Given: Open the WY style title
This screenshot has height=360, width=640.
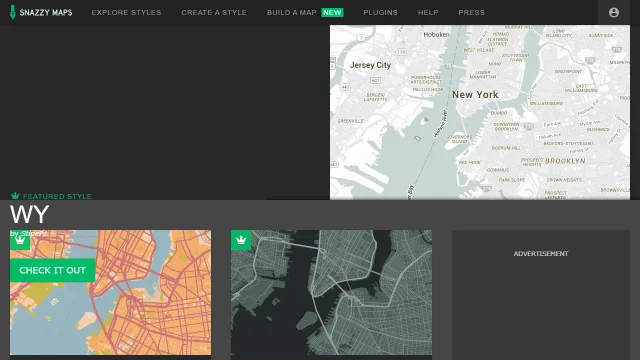Looking at the screenshot, I should point(29,215).
